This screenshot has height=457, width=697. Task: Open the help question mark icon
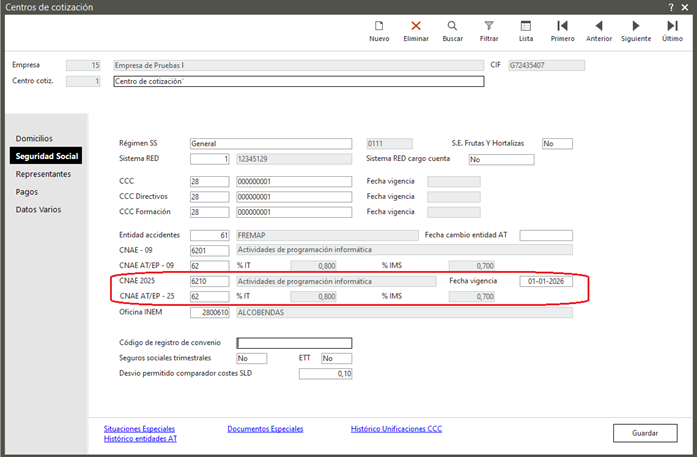point(670,7)
